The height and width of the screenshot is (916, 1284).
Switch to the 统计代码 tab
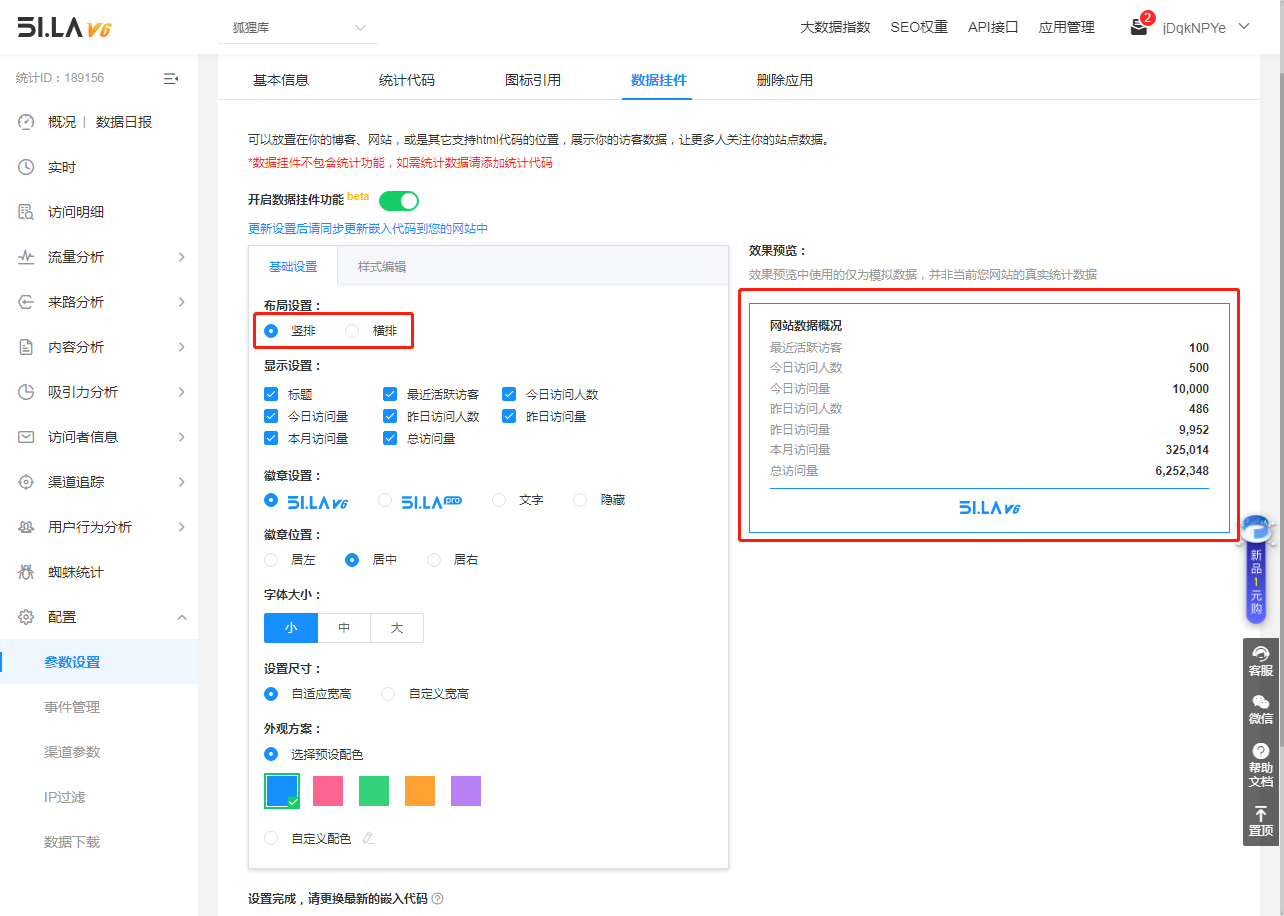pyautogui.click(x=406, y=80)
